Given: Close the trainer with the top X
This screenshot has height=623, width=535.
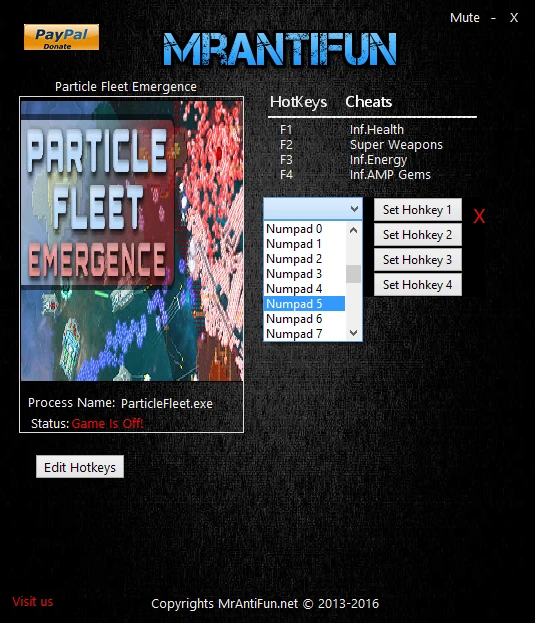Looking at the screenshot, I should [514, 18].
